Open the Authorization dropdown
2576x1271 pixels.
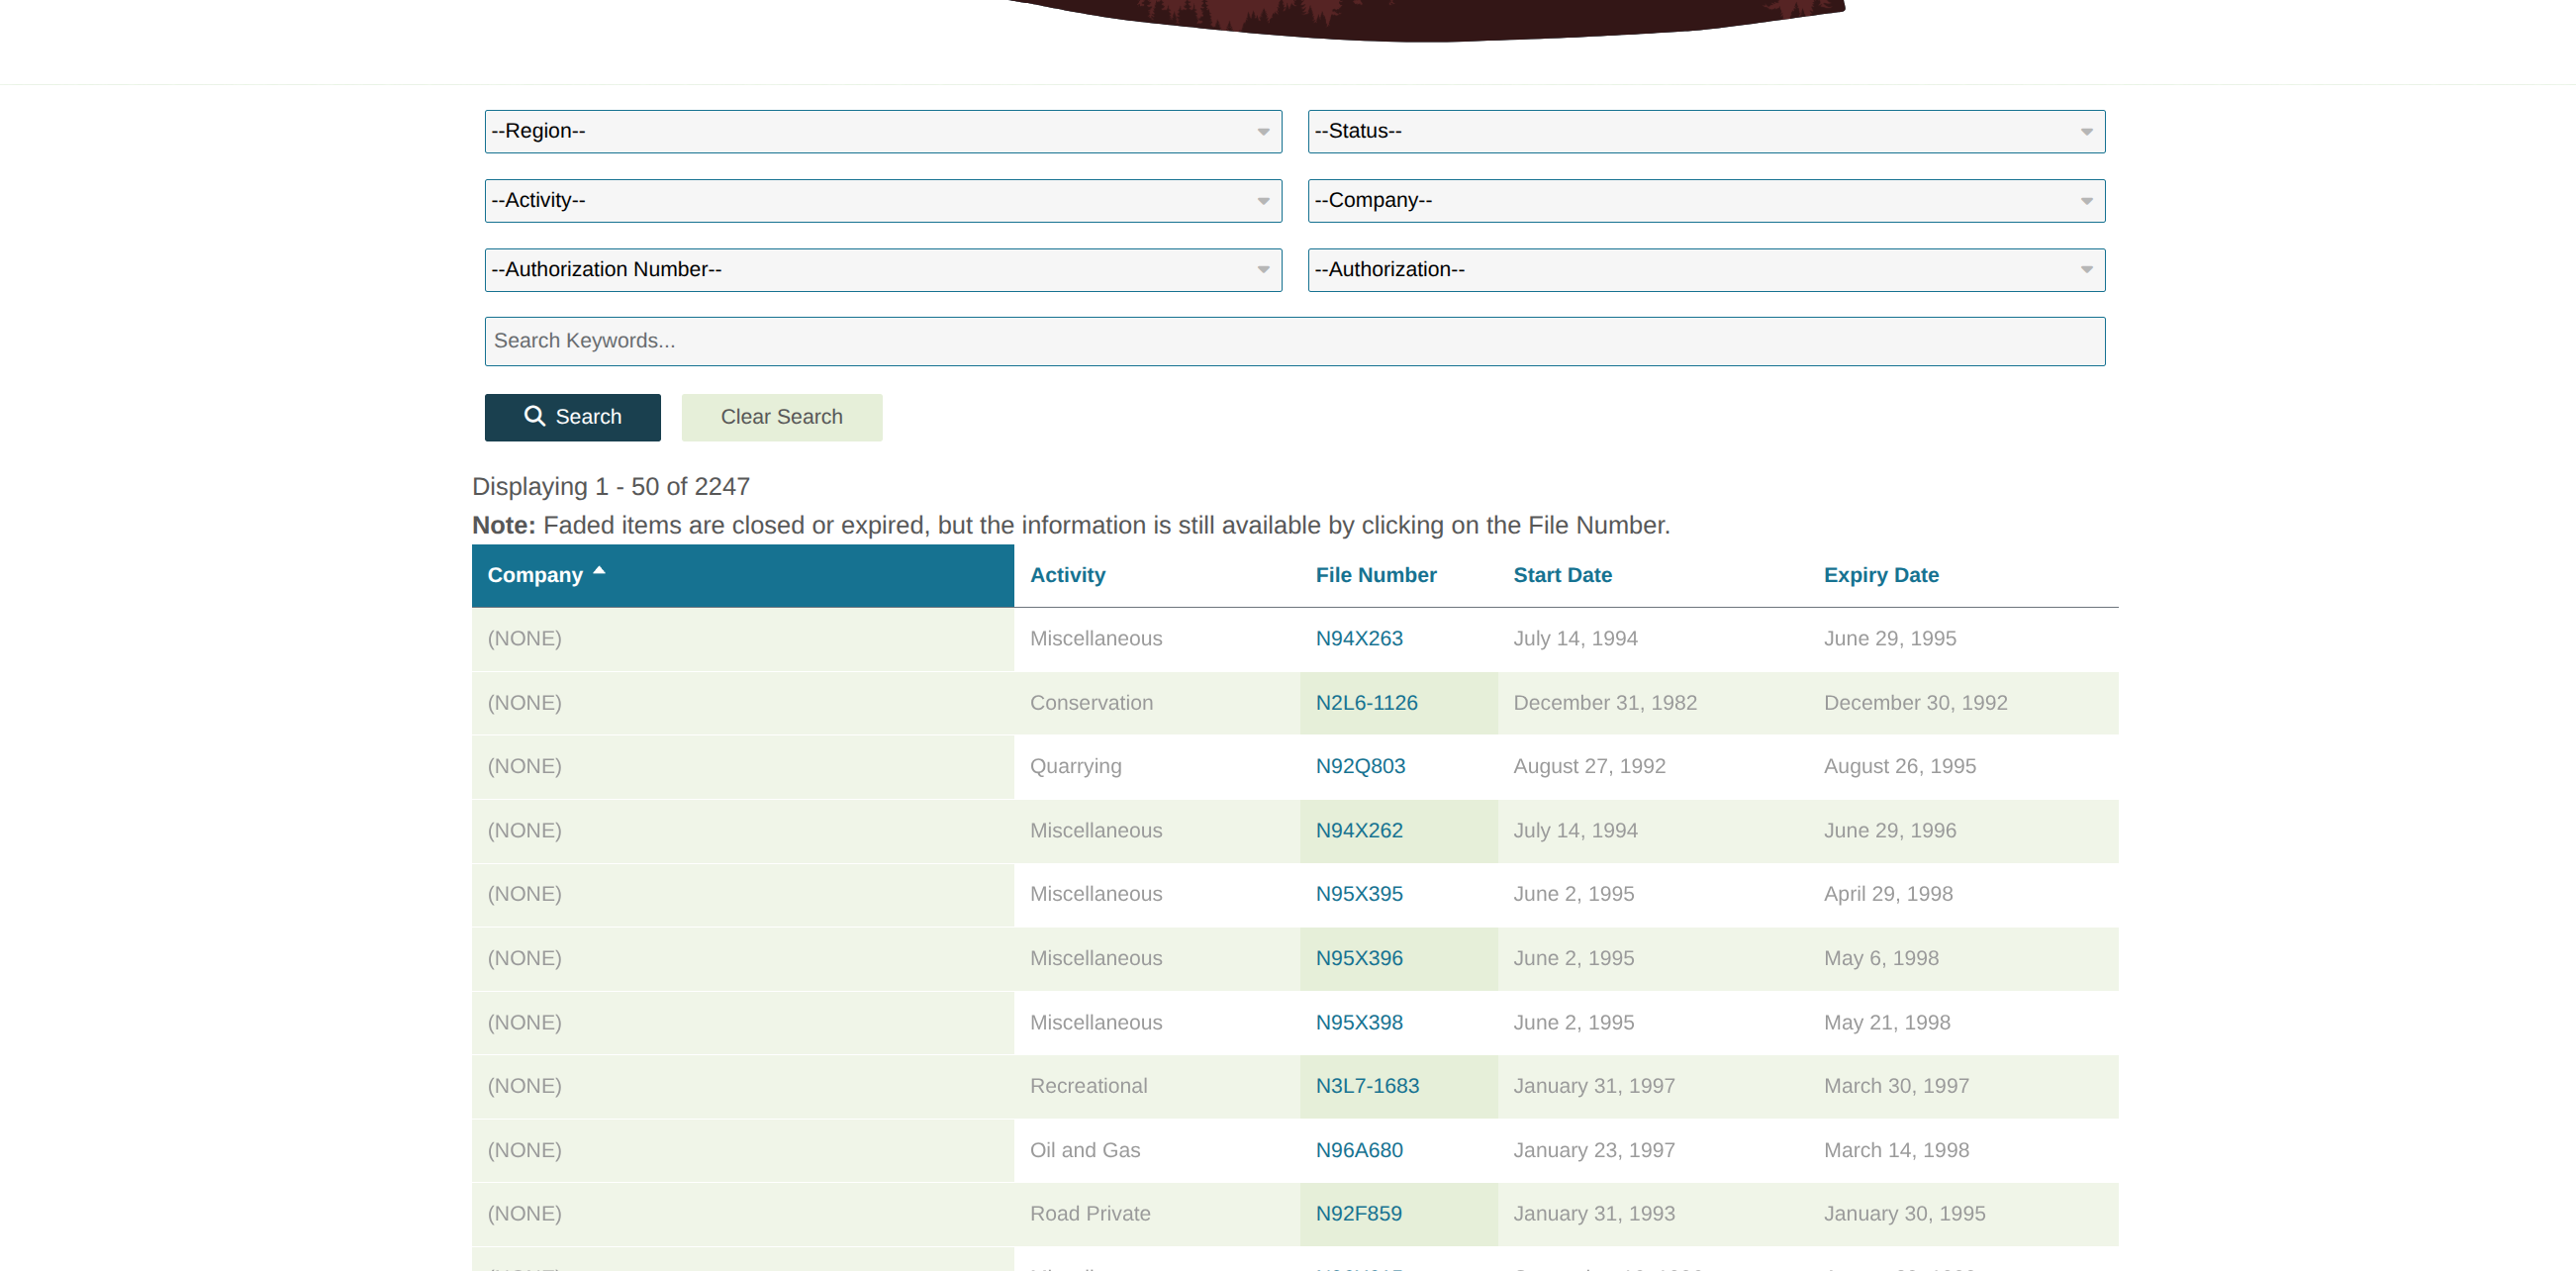(x=1706, y=270)
